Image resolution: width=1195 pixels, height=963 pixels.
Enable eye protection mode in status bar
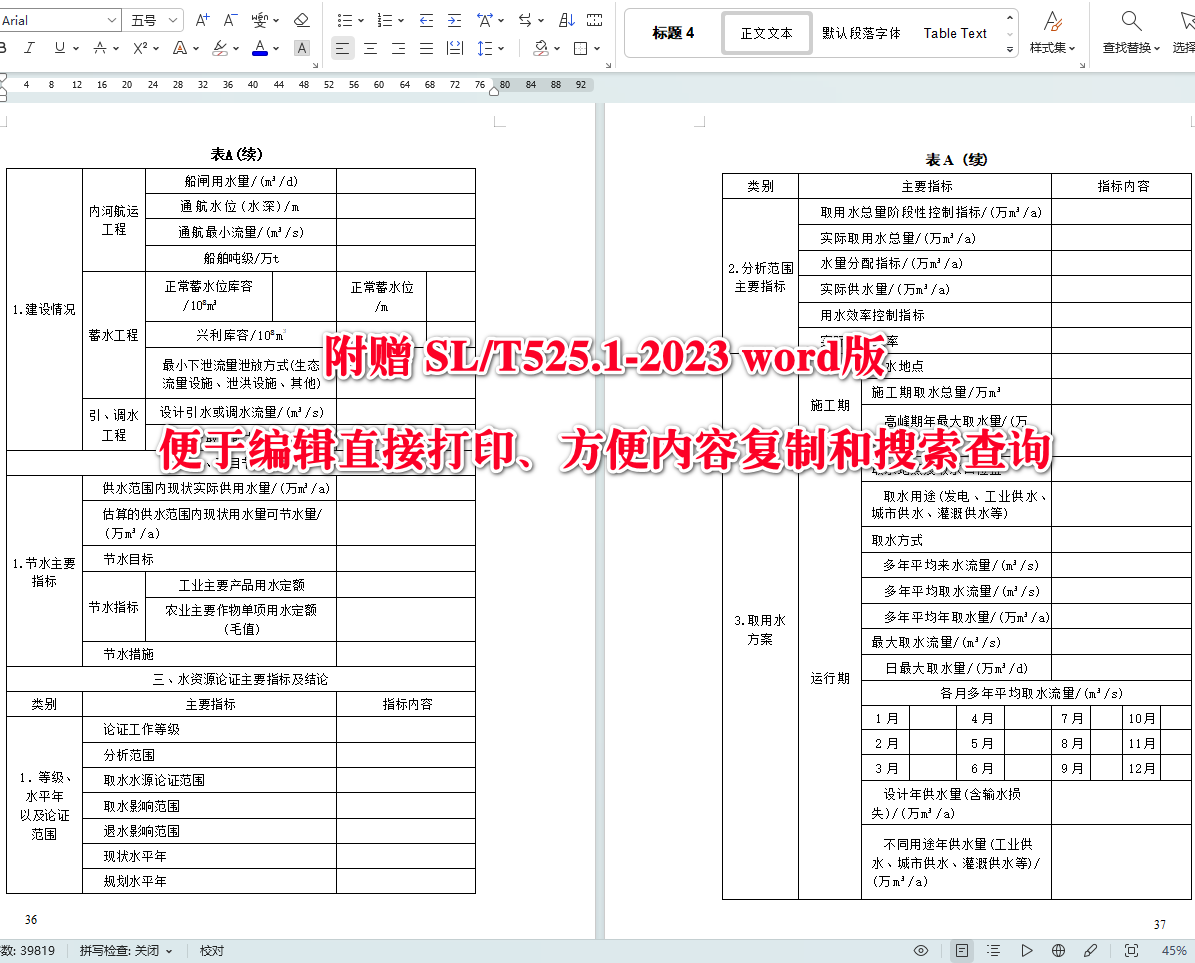[x=921, y=951]
